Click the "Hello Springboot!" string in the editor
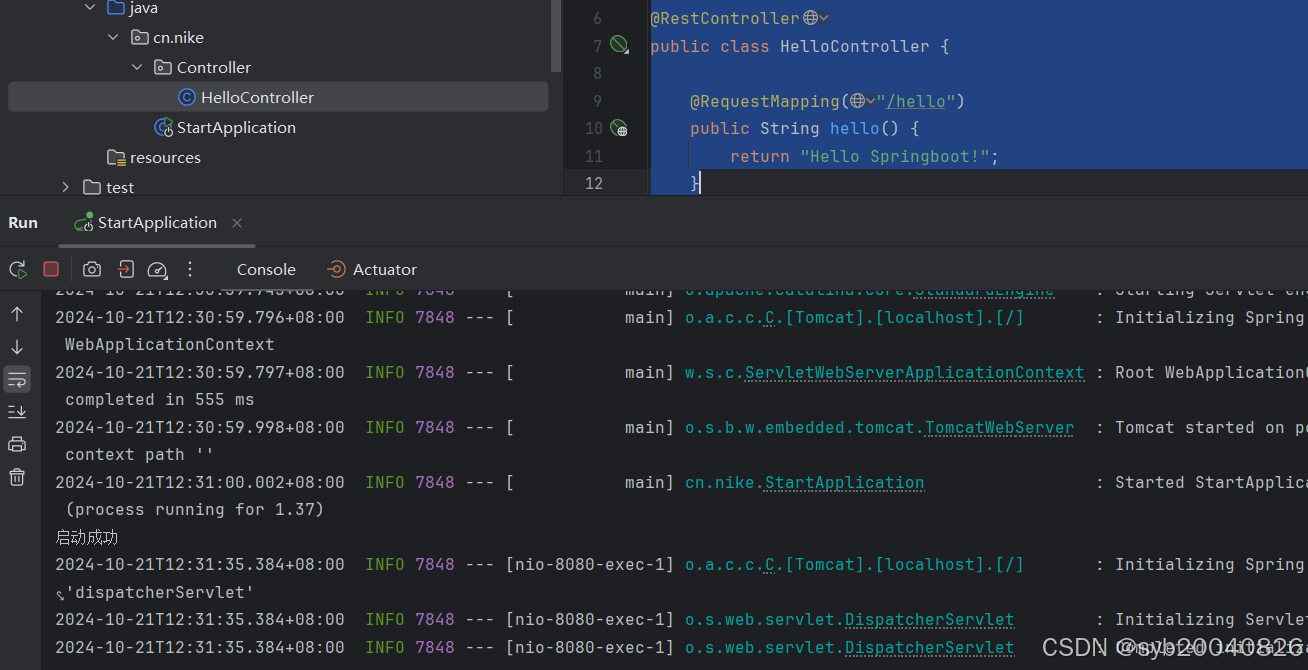The image size is (1308, 670). [x=895, y=156]
